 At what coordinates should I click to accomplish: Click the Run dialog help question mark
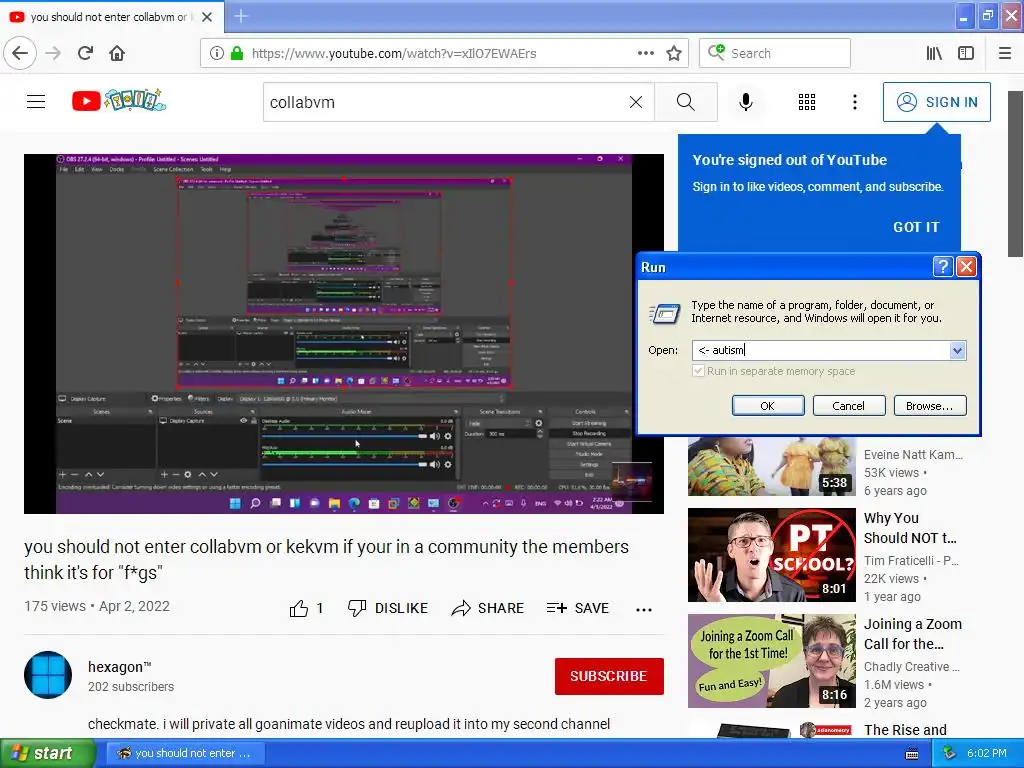coord(942,266)
